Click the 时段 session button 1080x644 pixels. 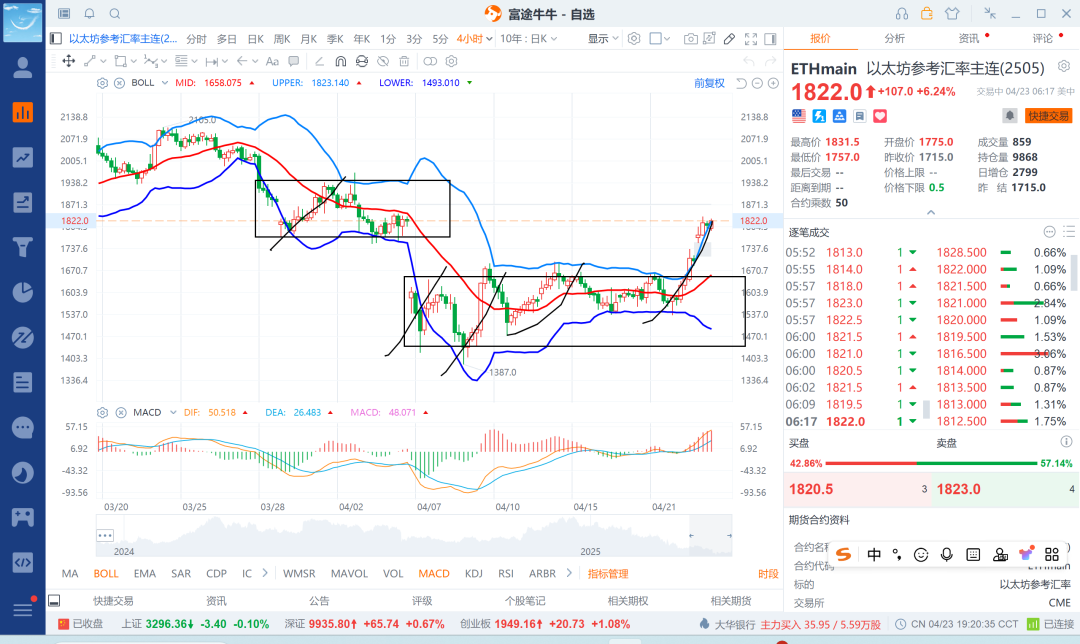point(768,574)
